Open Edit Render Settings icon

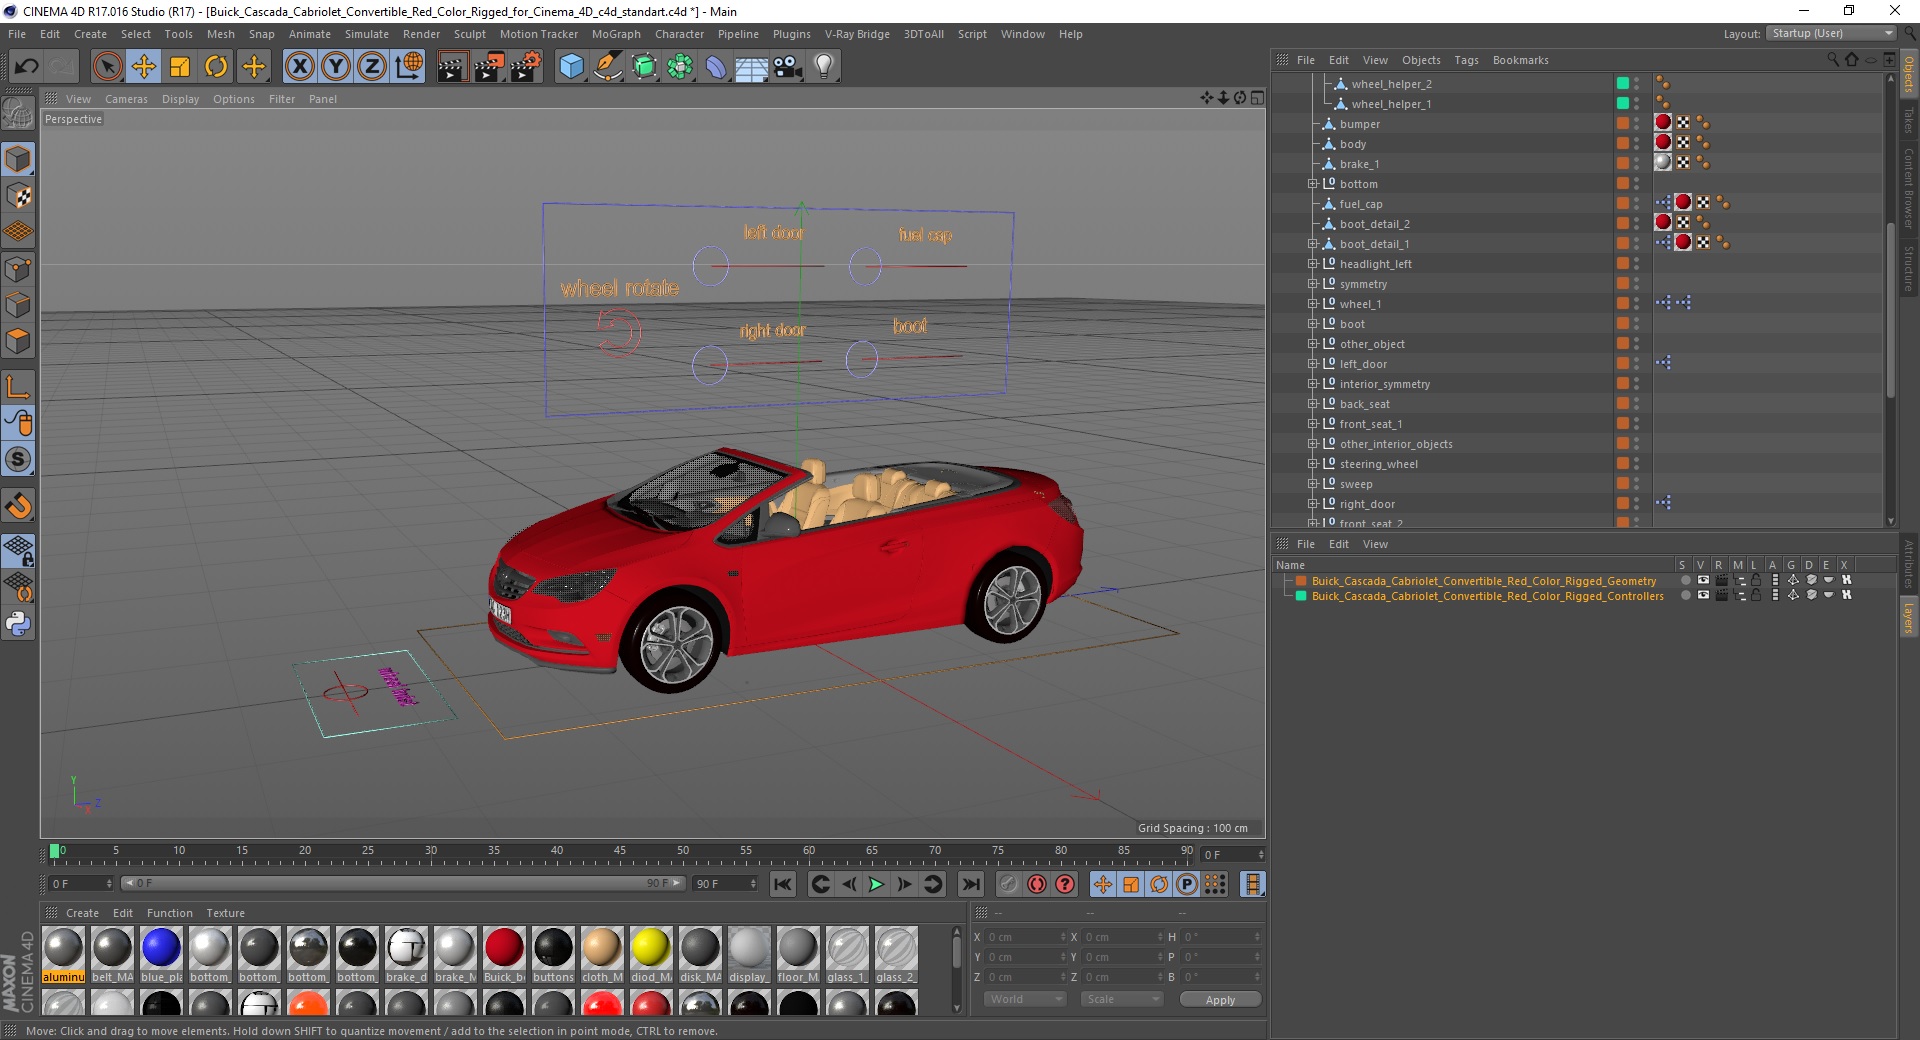pyautogui.click(x=526, y=67)
